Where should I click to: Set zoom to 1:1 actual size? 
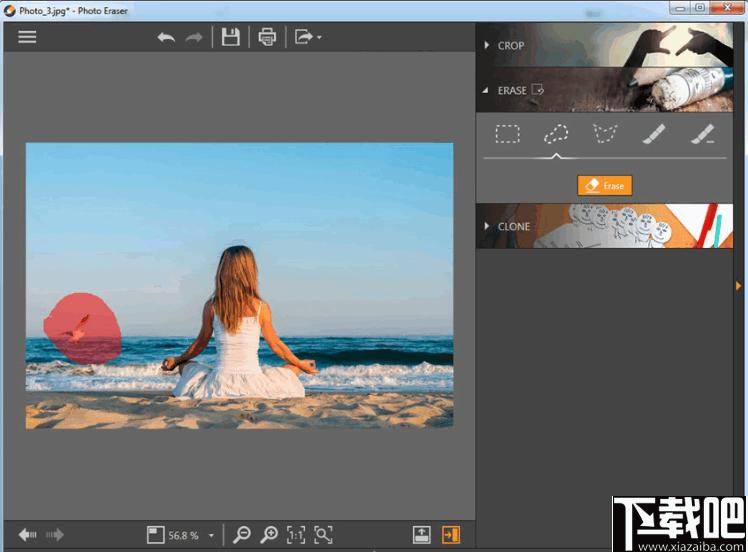tap(296, 535)
